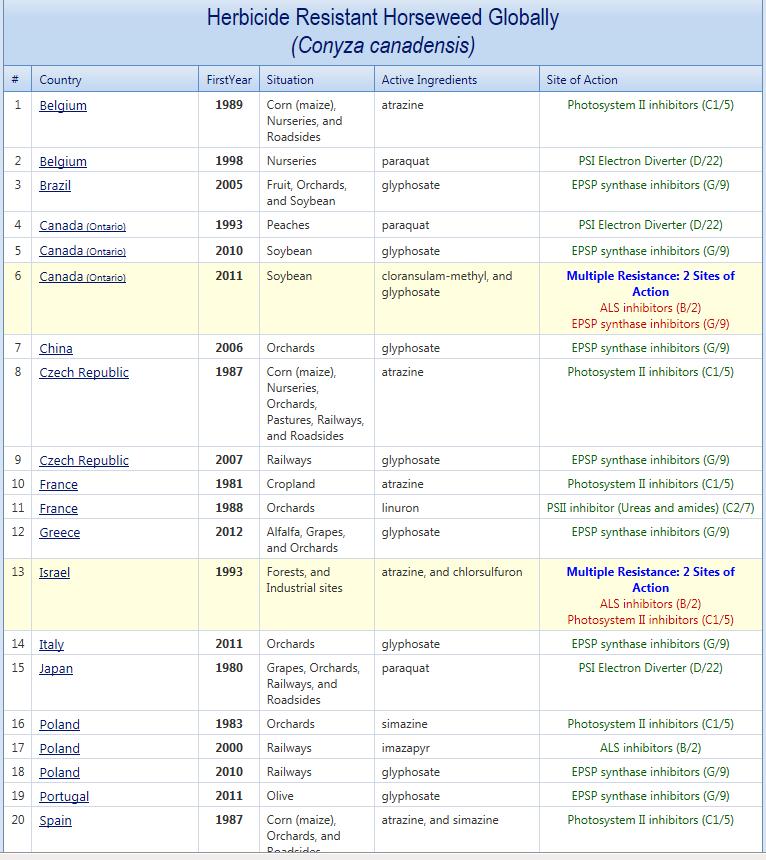Open the Israel country link
766x860 pixels.
pyautogui.click(x=54, y=572)
